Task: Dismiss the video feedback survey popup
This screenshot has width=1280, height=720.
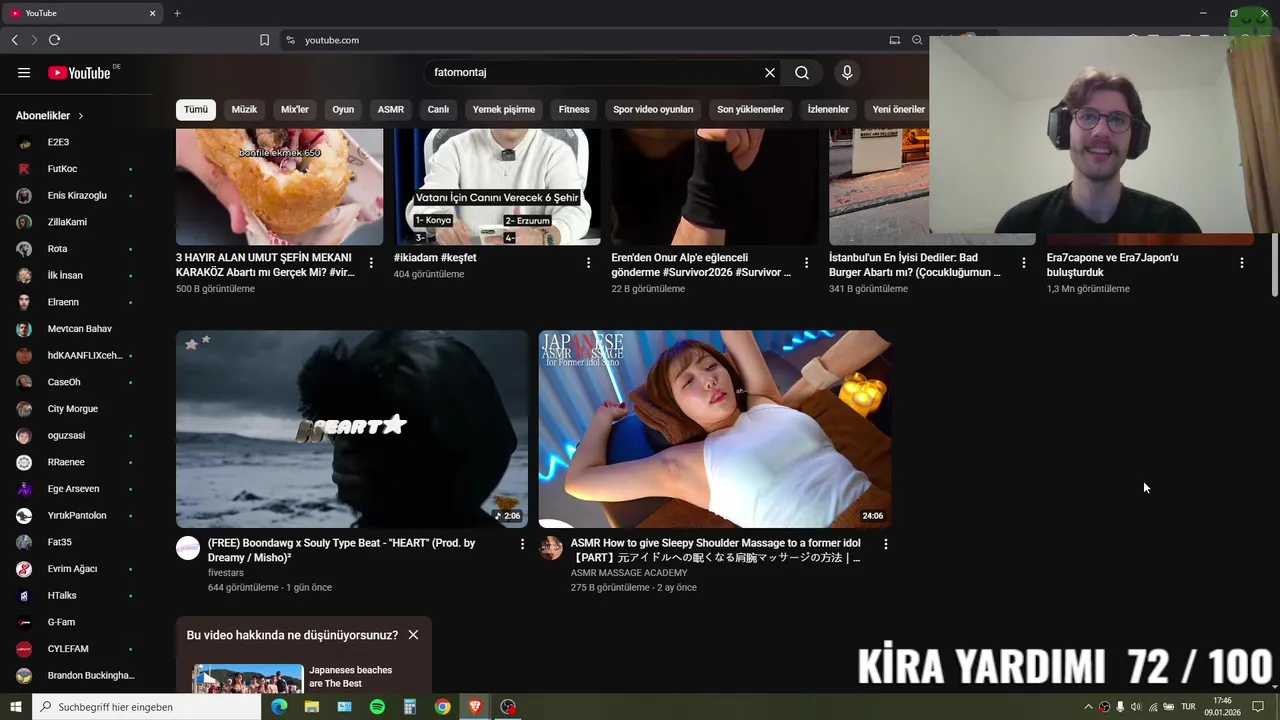Action: click(413, 635)
